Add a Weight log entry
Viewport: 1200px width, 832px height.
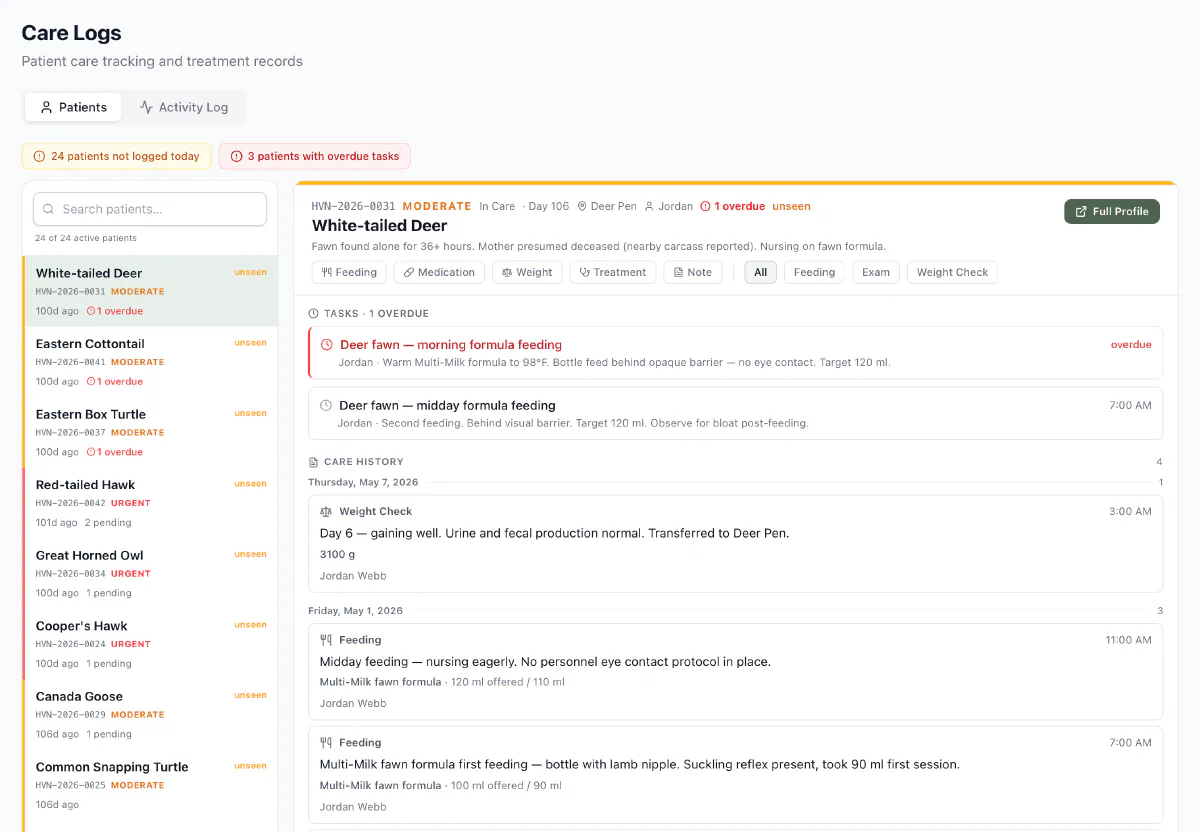(x=527, y=272)
